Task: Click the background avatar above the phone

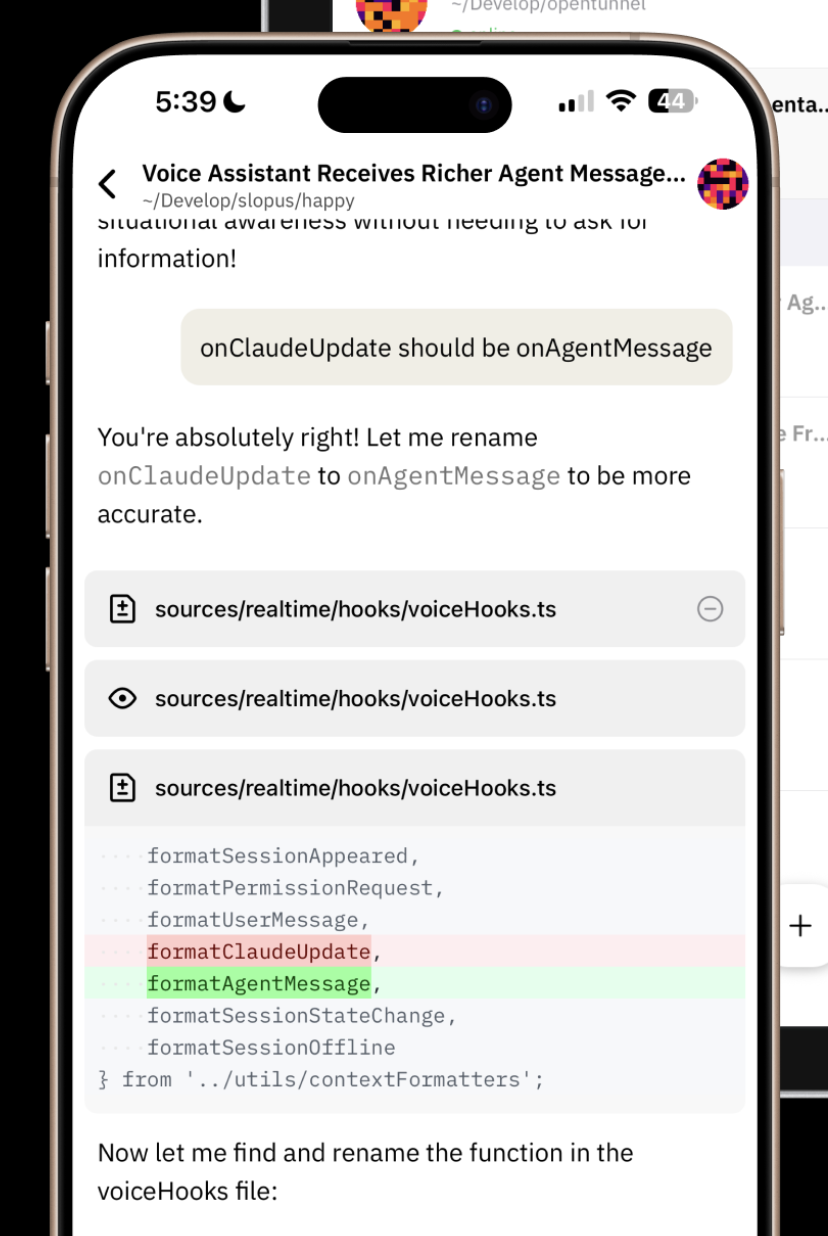Action: [x=391, y=13]
